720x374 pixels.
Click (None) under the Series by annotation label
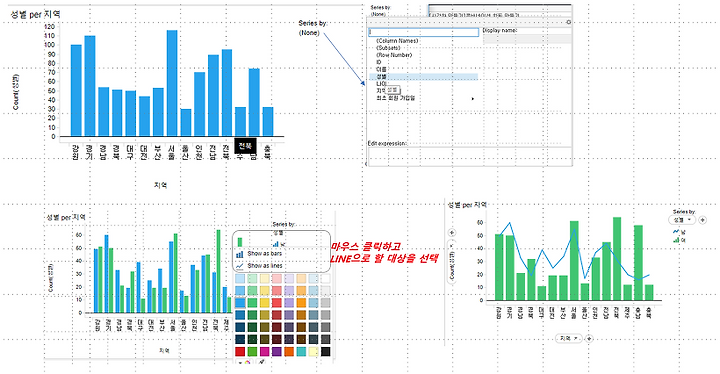(309, 33)
